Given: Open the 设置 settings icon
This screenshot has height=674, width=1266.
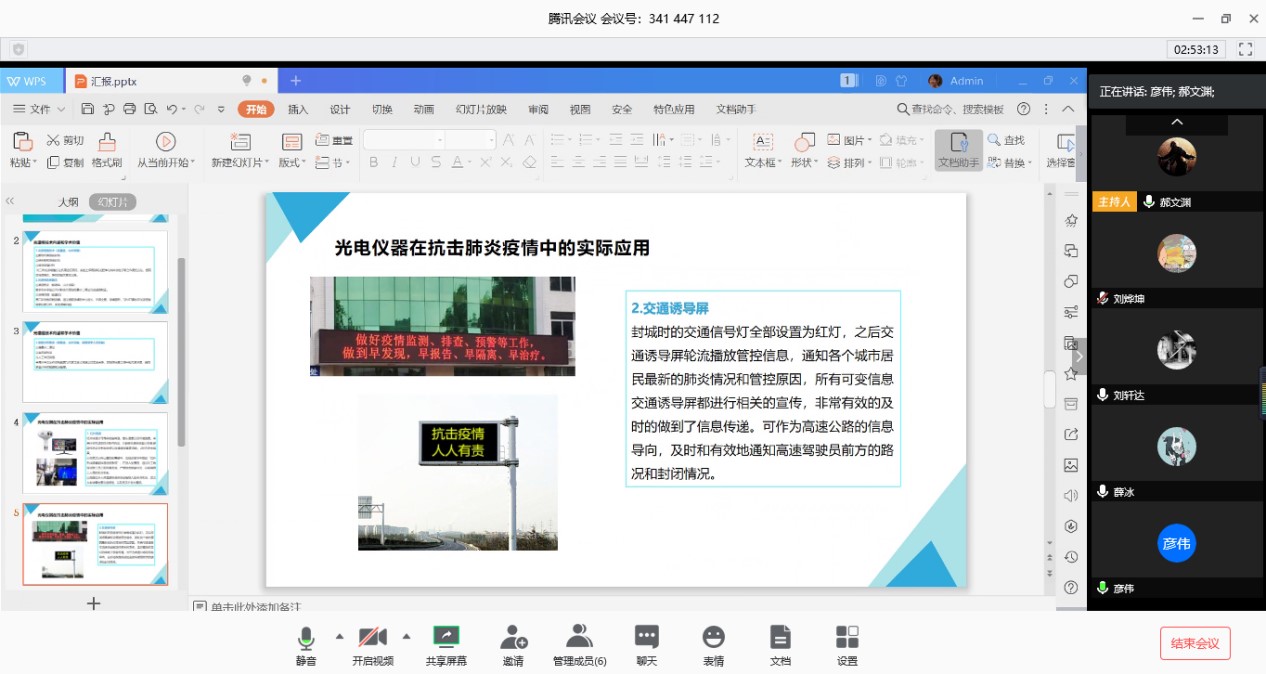Looking at the screenshot, I should pos(847,638).
